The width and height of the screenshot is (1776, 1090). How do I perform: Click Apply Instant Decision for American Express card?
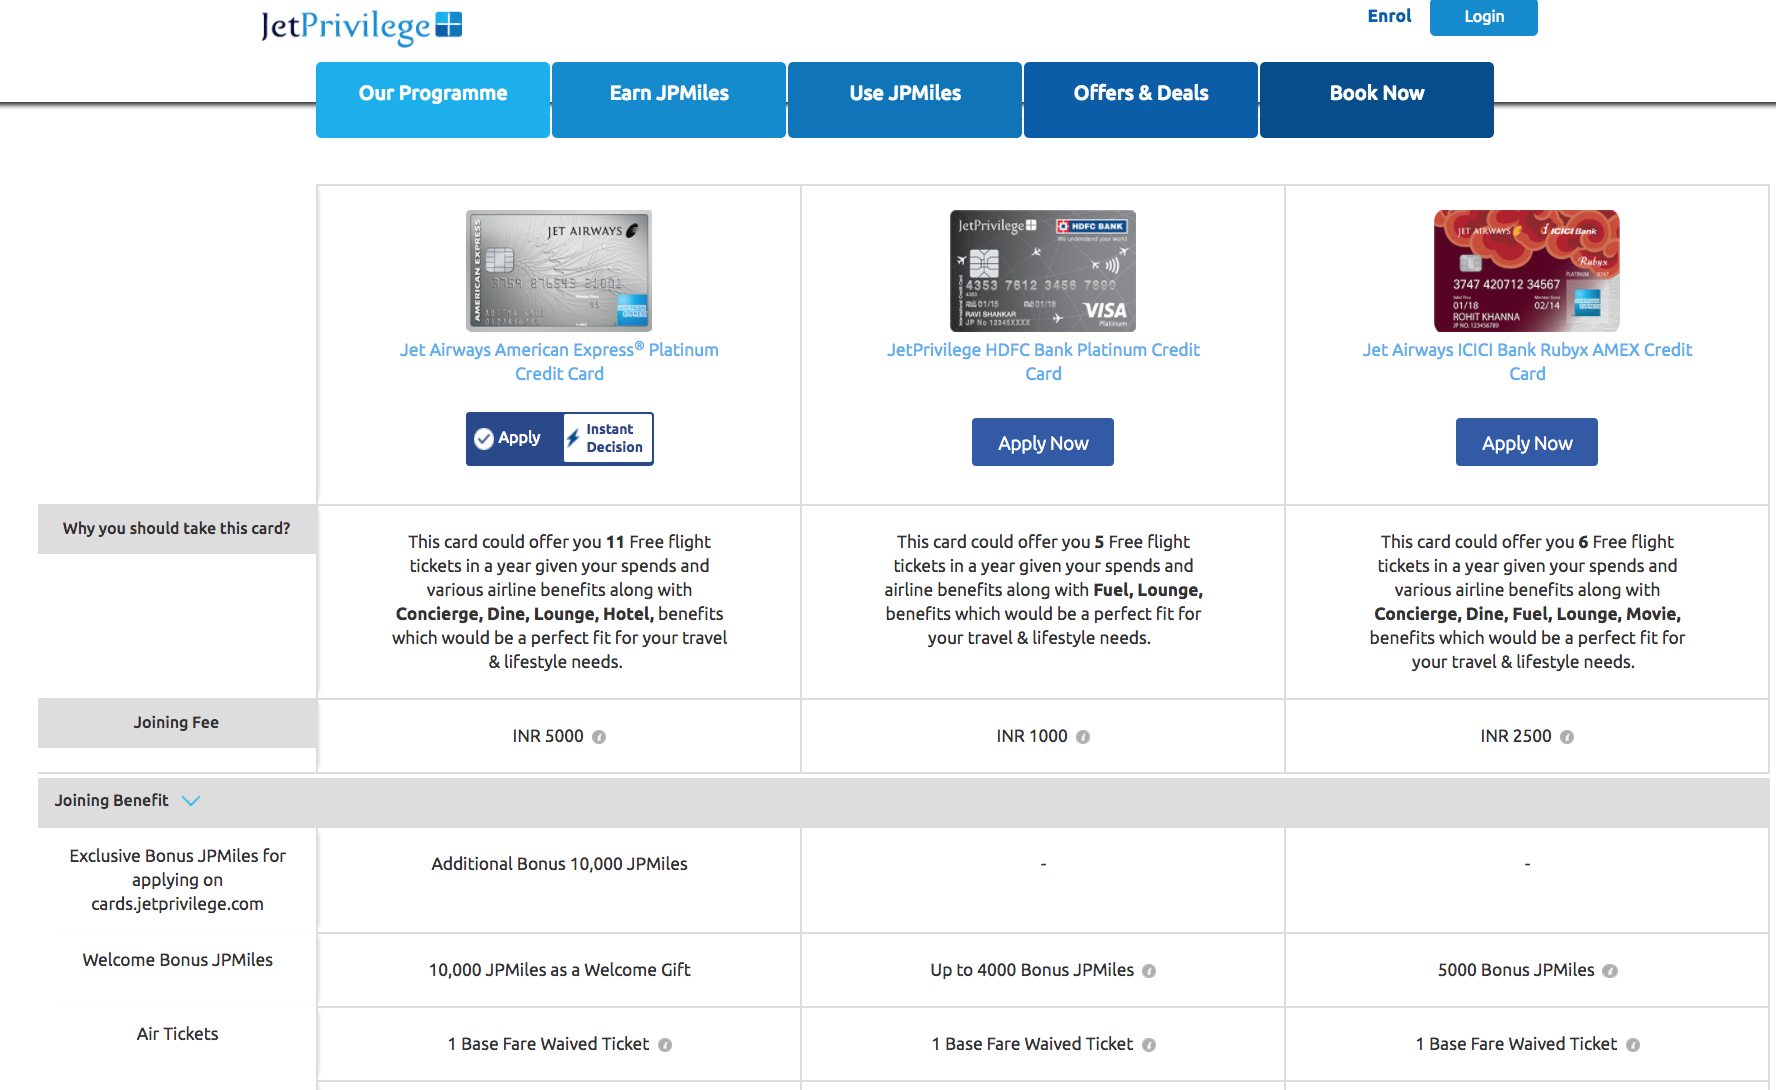560,439
